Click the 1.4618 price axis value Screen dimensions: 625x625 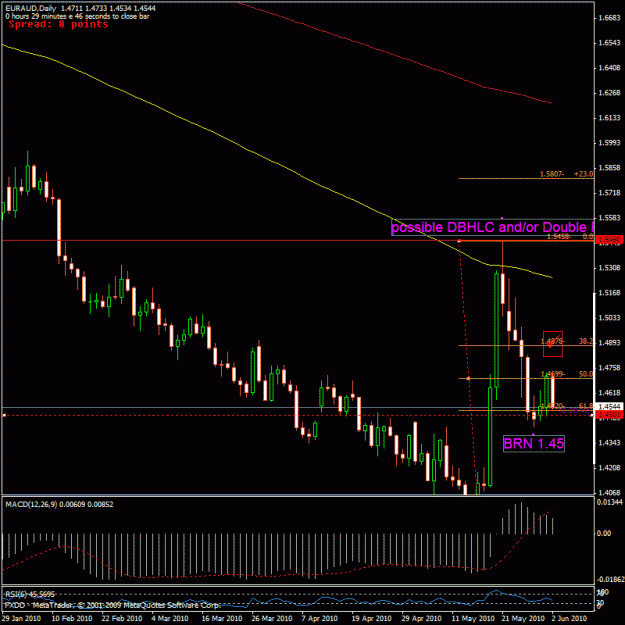tap(610, 393)
